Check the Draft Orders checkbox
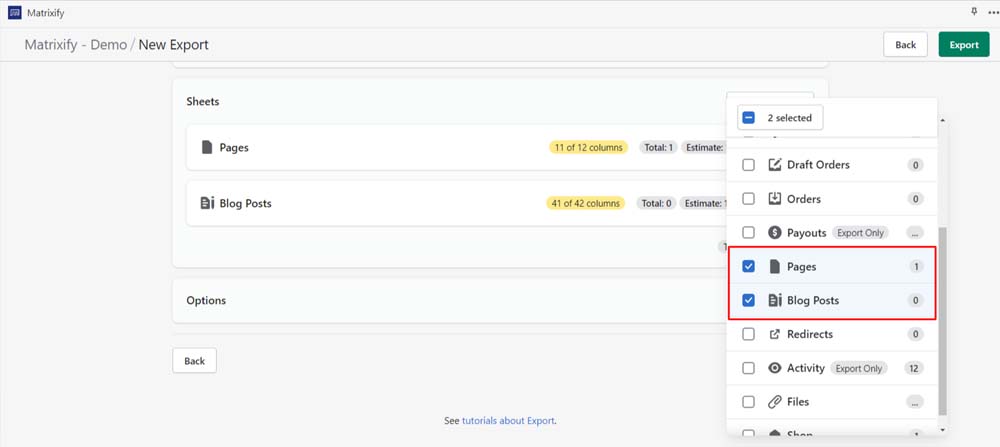Screen dimensions: 1000x447 point(749,165)
